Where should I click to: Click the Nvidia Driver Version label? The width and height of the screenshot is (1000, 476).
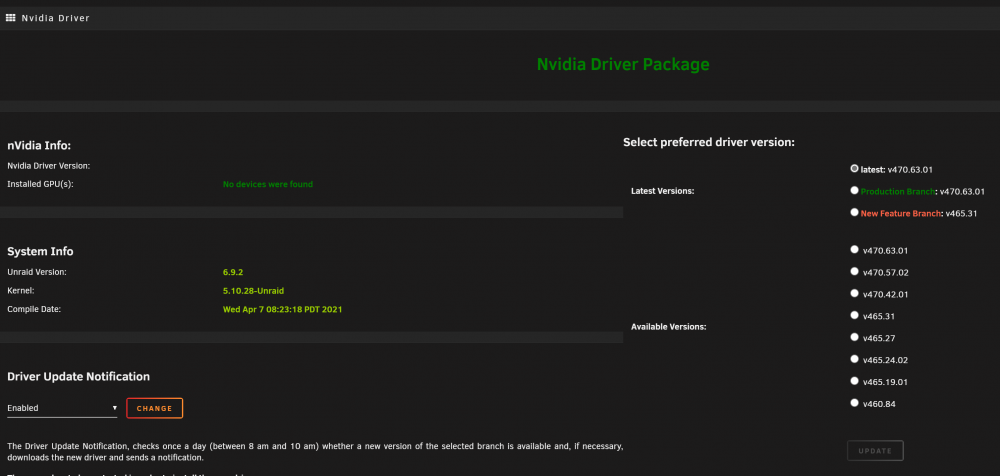48,166
